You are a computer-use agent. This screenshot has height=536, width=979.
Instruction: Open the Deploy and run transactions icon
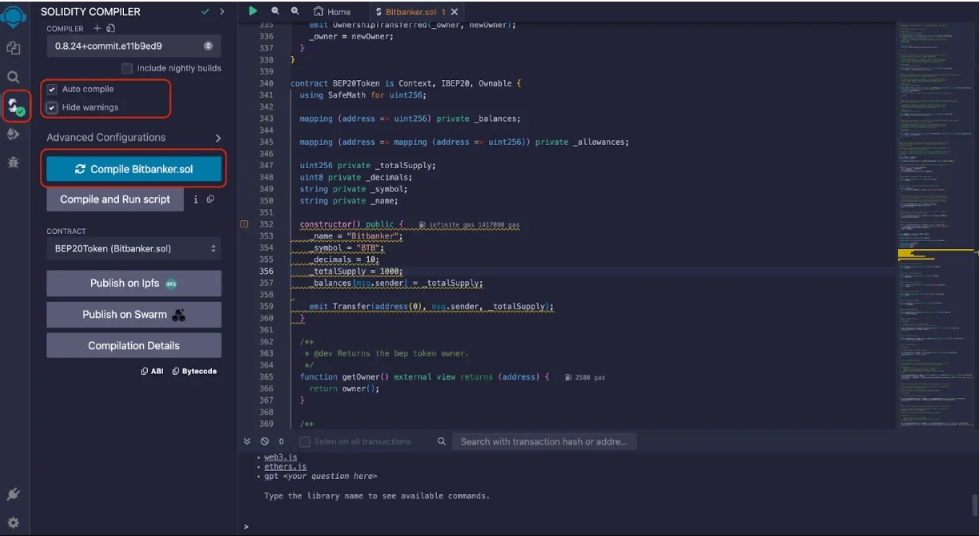pos(13,134)
